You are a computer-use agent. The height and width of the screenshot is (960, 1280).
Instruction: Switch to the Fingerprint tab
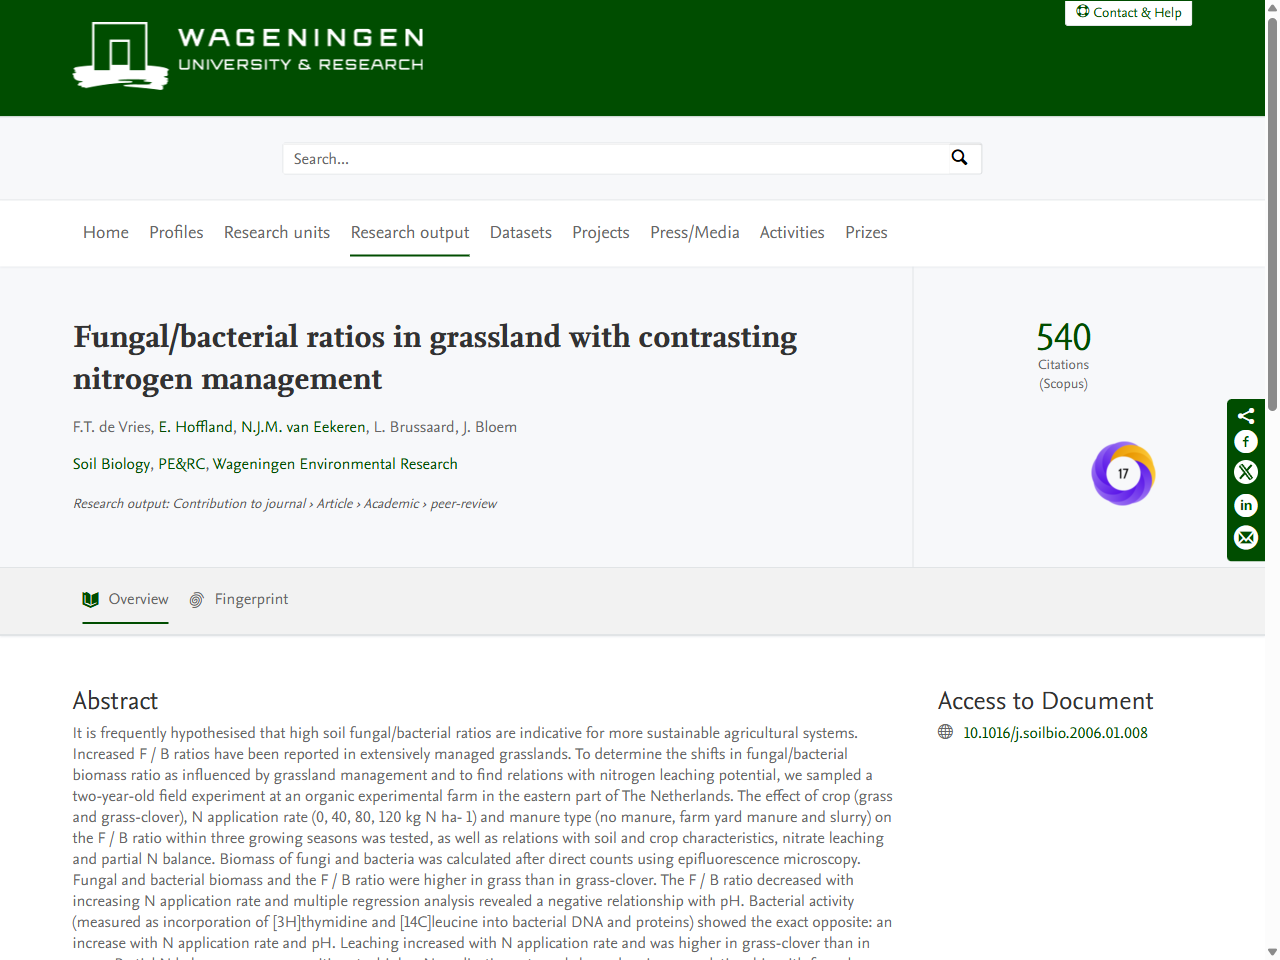coord(251,599)
